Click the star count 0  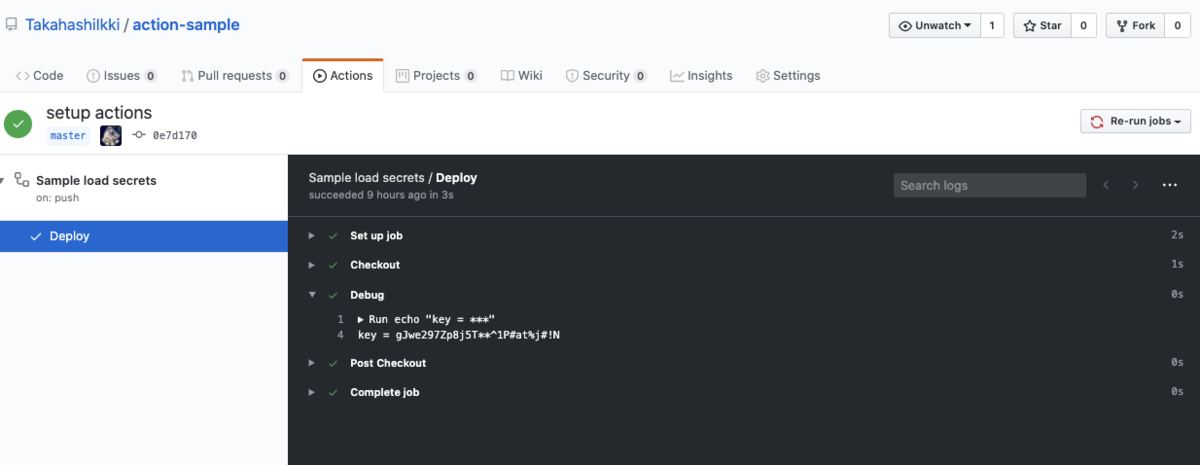pyautogui.click(x=1084, y=25)
